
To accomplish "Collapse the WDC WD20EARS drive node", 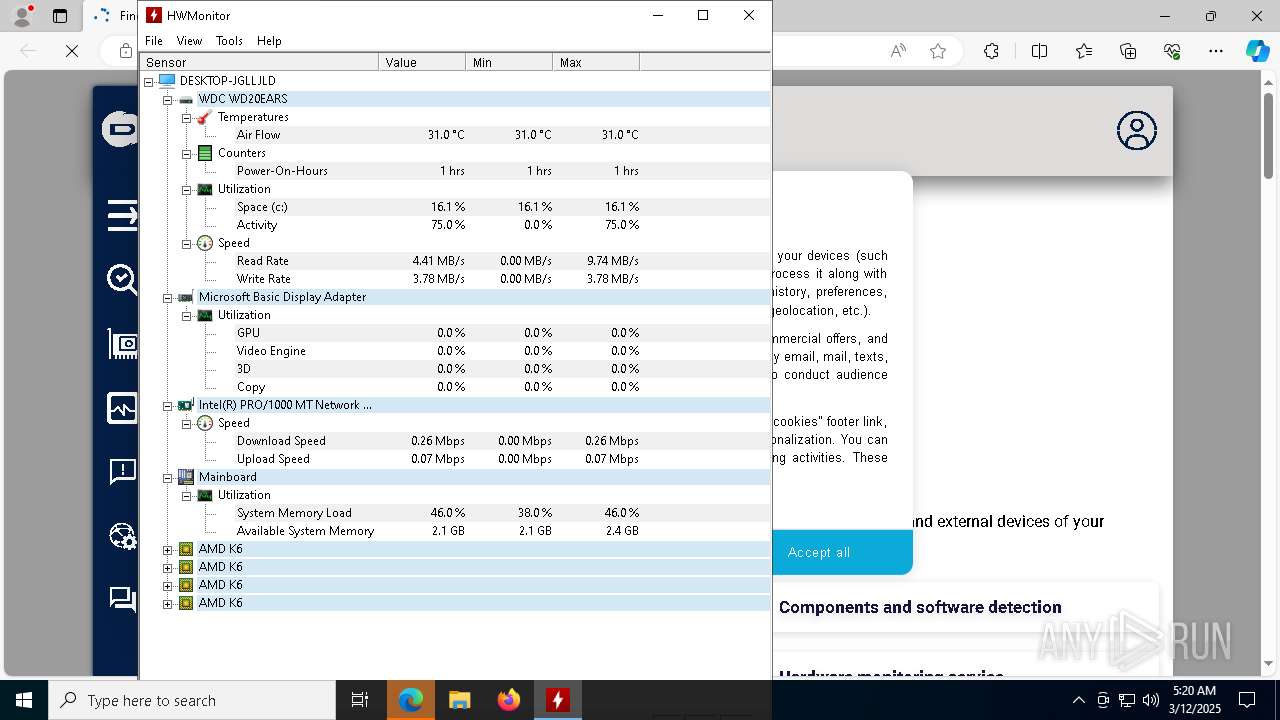I will [x=168, y=99].
